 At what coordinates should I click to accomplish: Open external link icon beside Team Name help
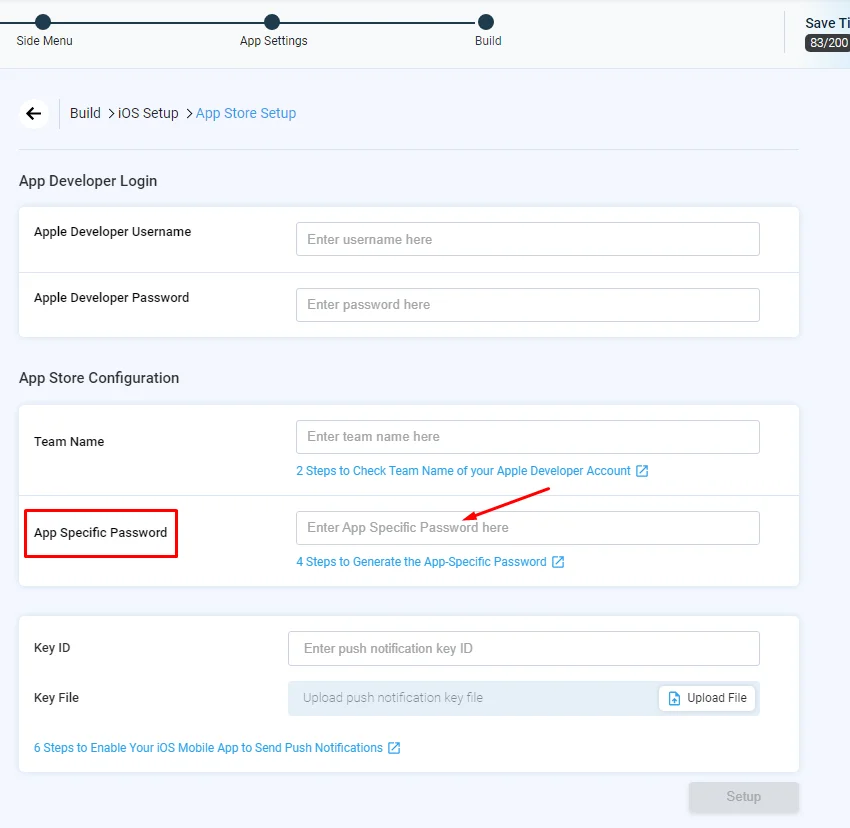(642, 471)
